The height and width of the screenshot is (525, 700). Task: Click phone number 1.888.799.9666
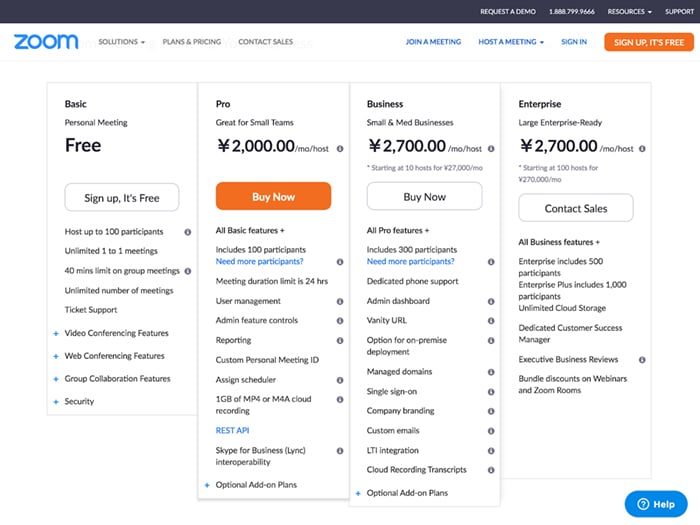pyautogui.click(x=572, y=12)
